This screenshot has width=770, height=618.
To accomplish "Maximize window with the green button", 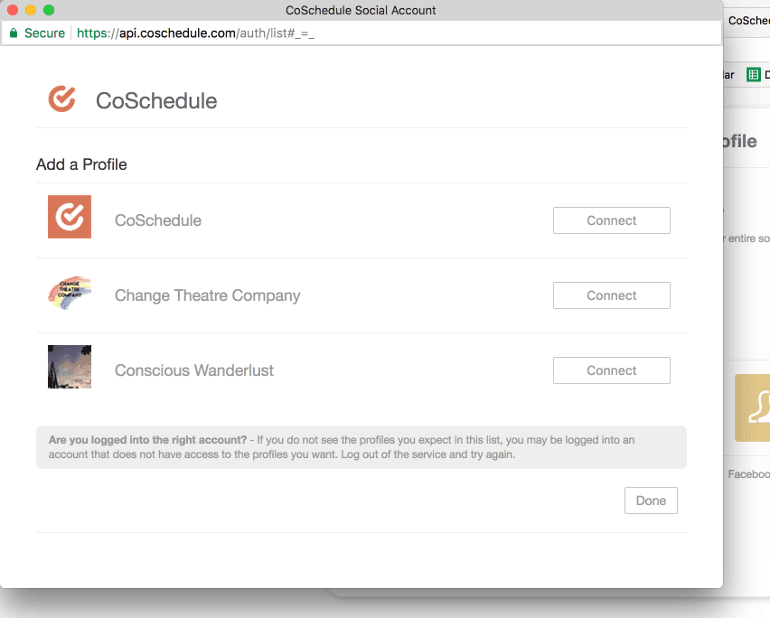I will click(x=49, y=10).
